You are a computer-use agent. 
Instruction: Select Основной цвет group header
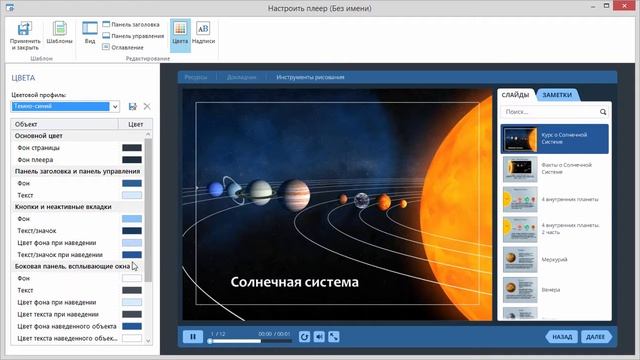click(x=38, y=136)
